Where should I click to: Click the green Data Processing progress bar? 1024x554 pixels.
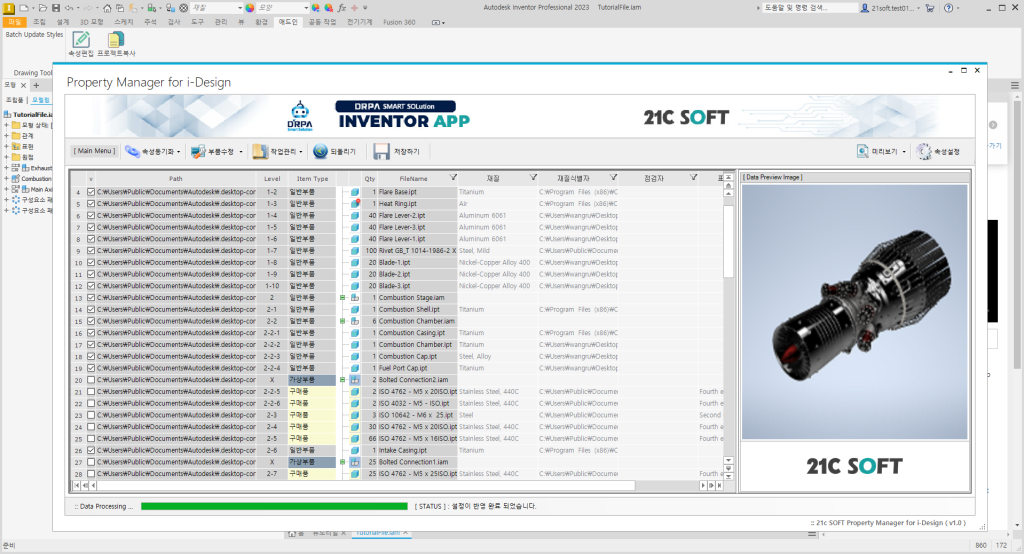[x=274, y=506]
